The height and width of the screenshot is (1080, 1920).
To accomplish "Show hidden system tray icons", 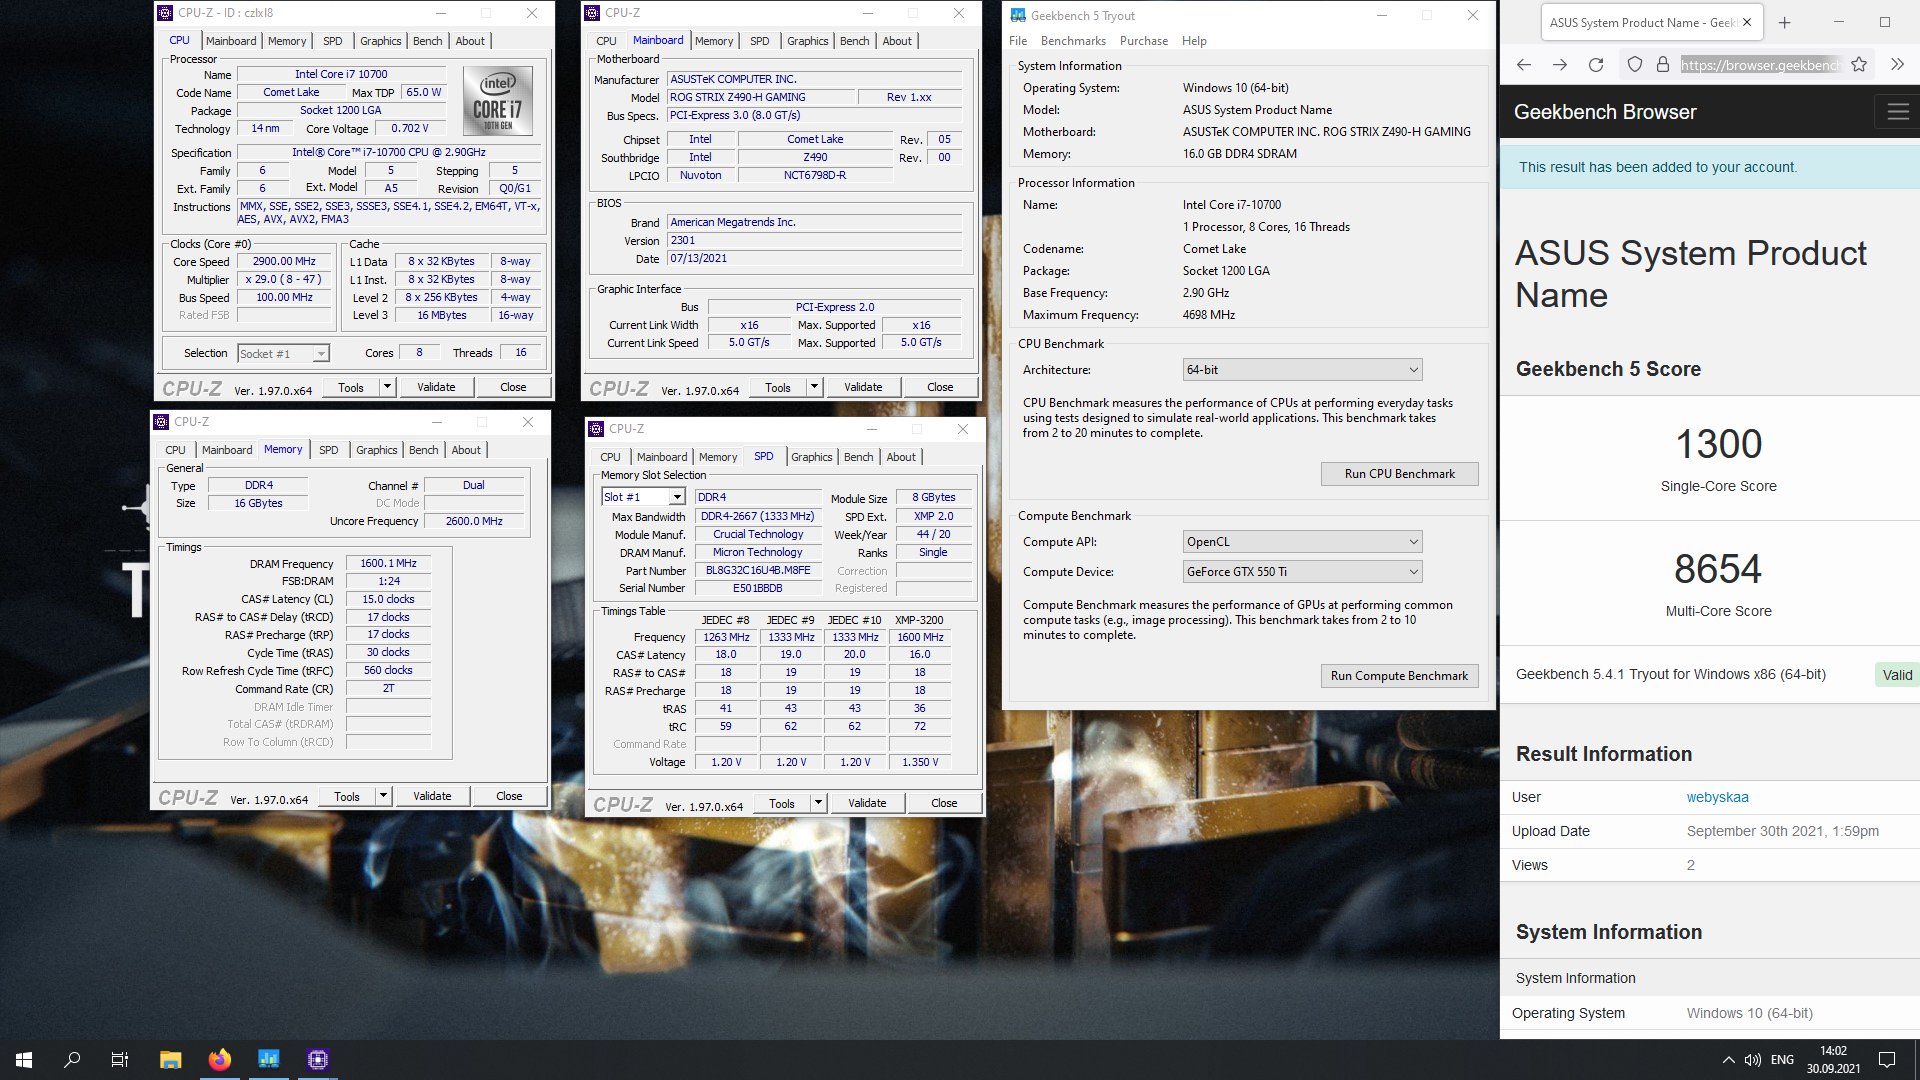I will click(x=1728, y=1060).
